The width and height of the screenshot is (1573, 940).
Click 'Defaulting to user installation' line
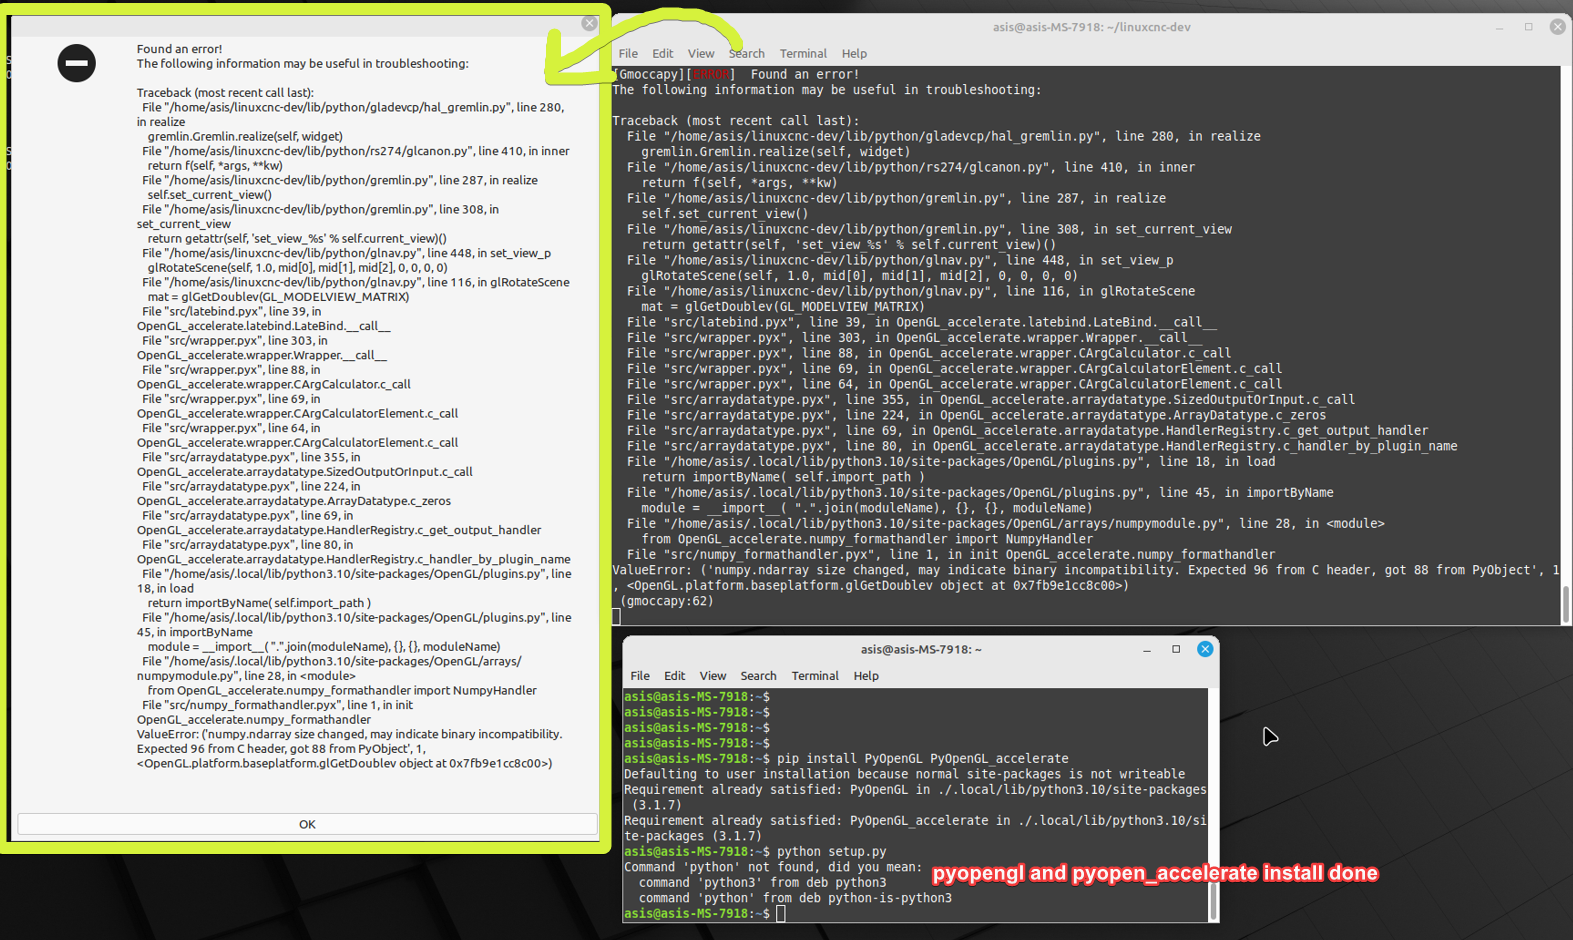click(904, 774)
